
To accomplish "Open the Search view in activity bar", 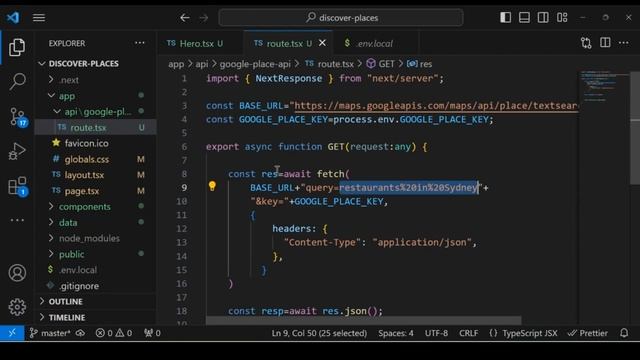I will 17,82.
